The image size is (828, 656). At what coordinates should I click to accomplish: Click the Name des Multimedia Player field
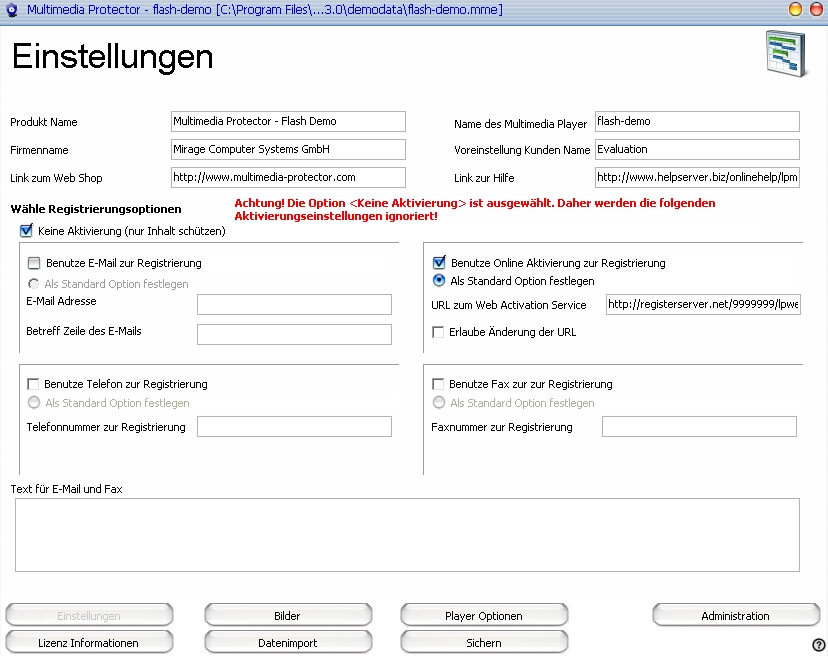697,121
